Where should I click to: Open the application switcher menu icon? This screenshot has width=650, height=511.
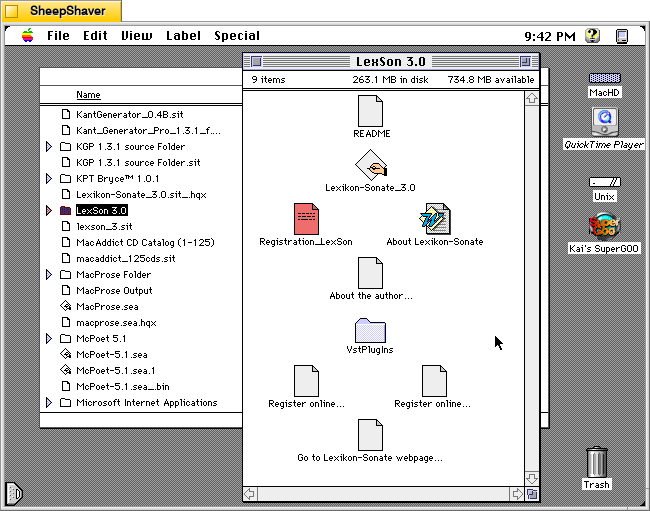622,36
